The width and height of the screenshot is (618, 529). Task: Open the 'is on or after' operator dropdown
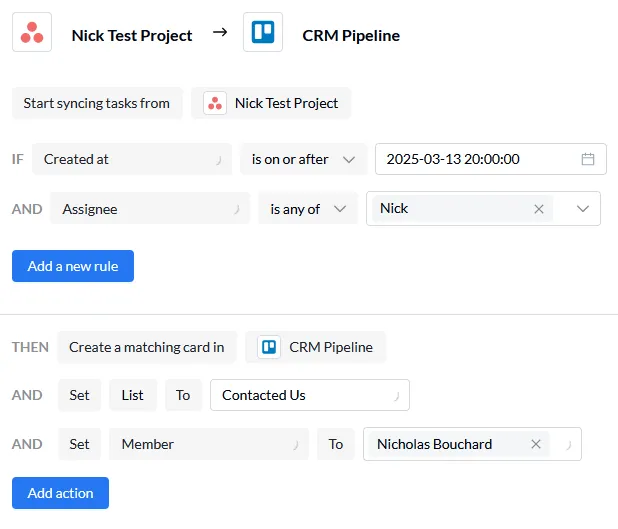303,159
